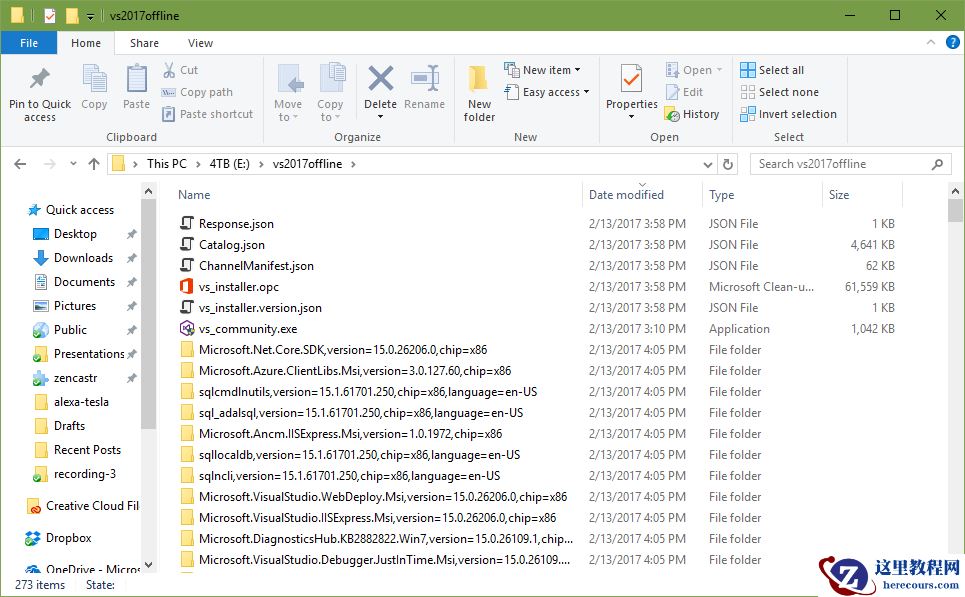Viewport: 965px width, 597px height.
Task: Click Paste shortcut in ribbon
Action: [x=207, y=114]
